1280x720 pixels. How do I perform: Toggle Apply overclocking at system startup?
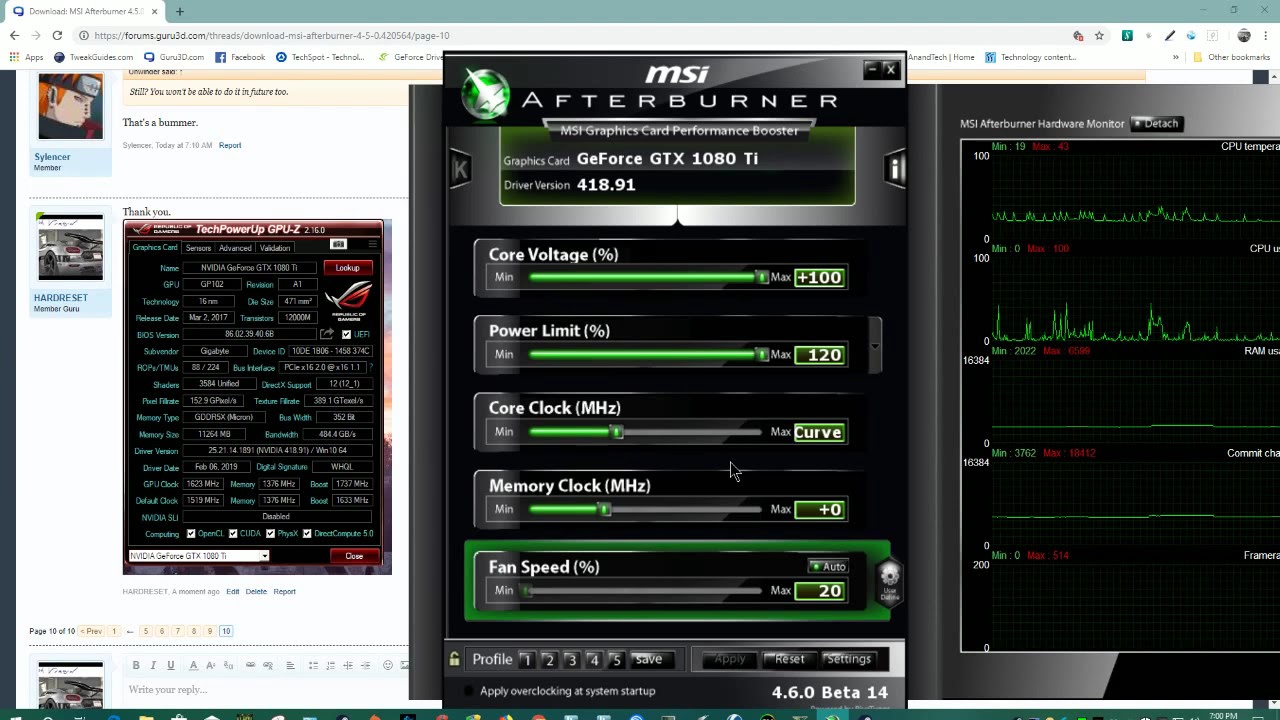click(x=471, y=691)
